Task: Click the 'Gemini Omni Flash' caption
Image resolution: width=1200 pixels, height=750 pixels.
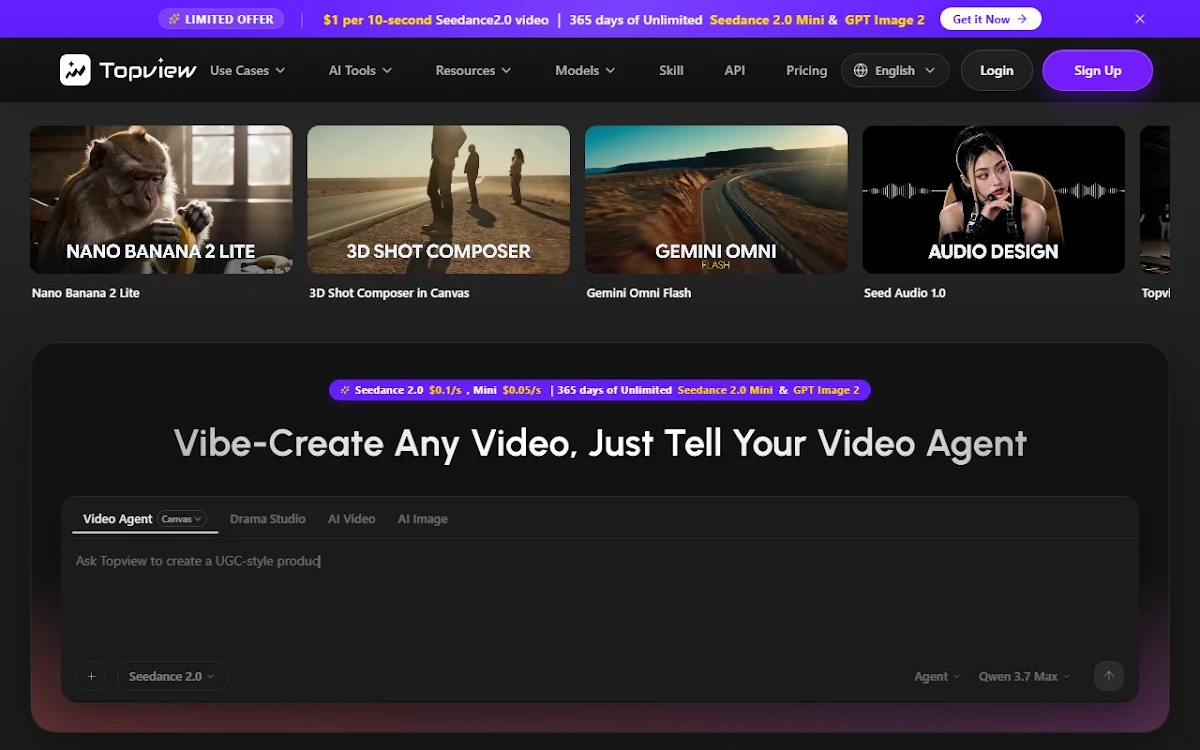Action: coord(639,293)
